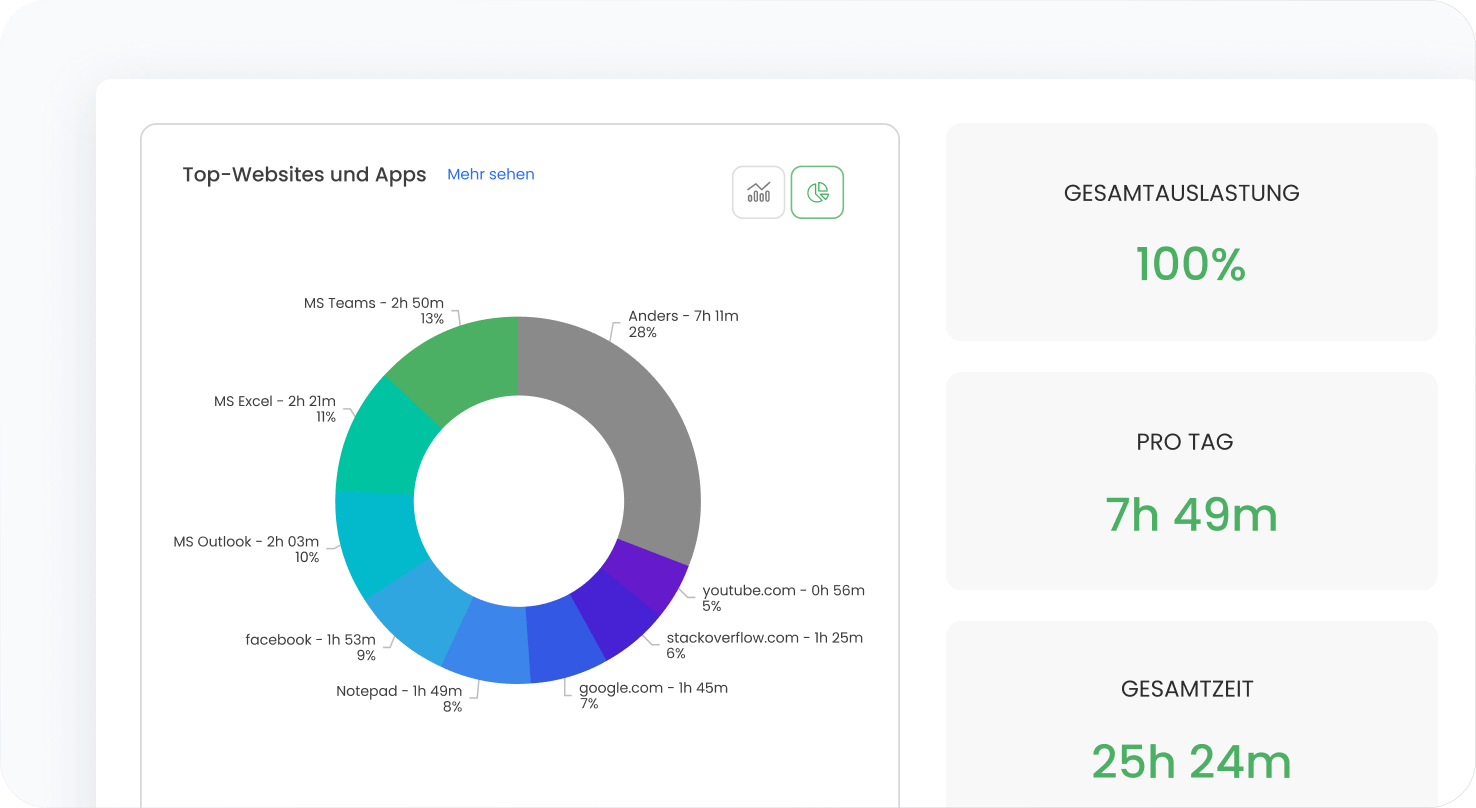Click the youtube.com - 0h 56m label

pos(783,591)
